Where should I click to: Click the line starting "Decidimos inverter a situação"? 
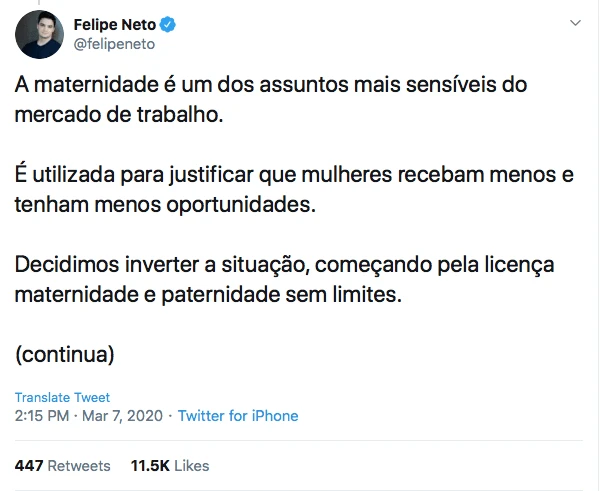tap(284, 267)
